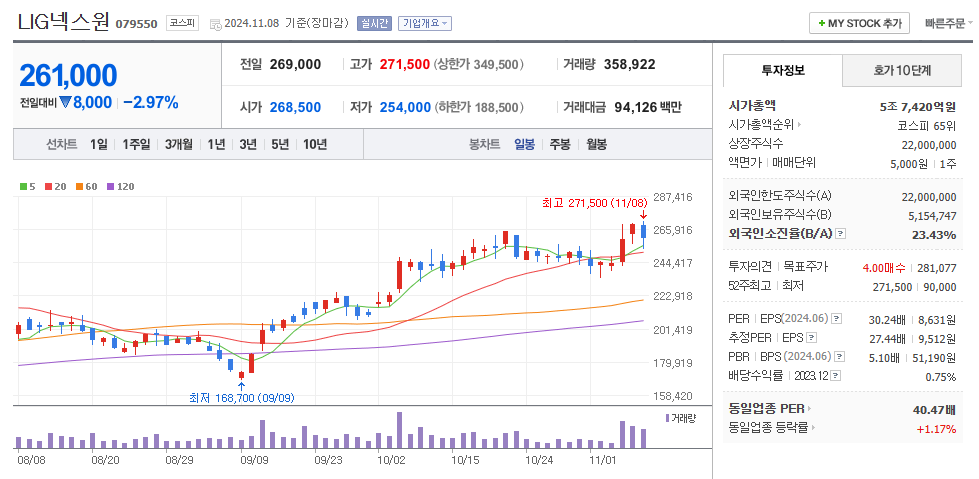
Task: Select the 3년 line chart
Action: pos(248,144)
